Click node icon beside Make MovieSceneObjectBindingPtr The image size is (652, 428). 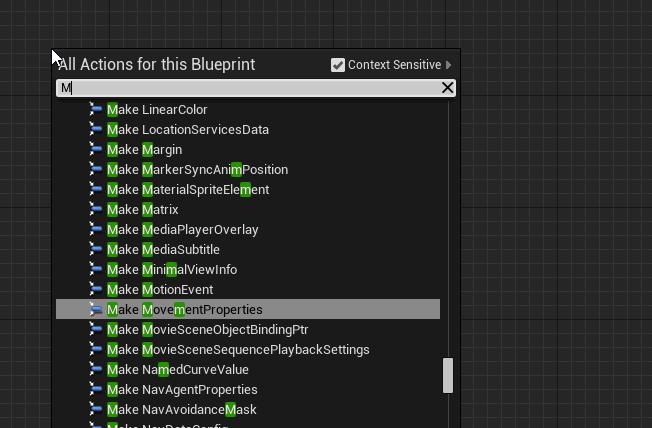tap(96, 329)
